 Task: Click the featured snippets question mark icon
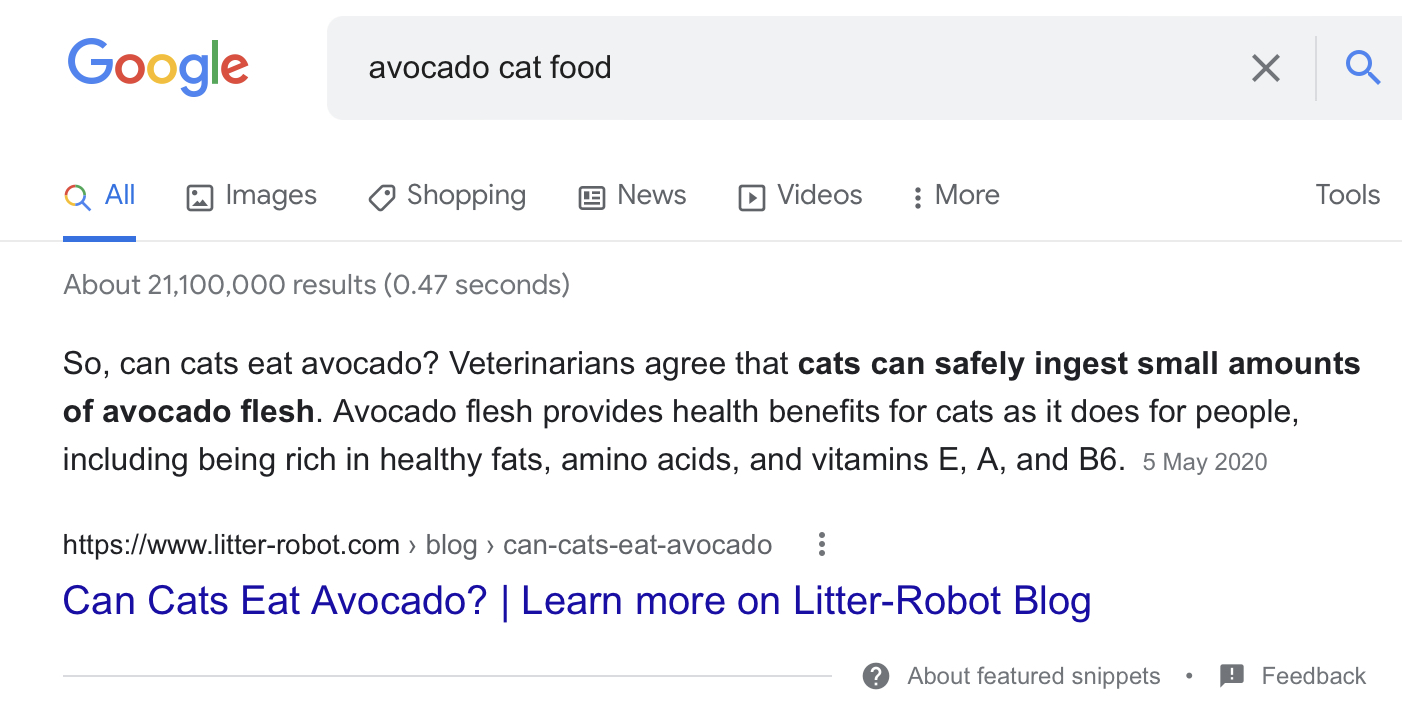pos(876,676)
